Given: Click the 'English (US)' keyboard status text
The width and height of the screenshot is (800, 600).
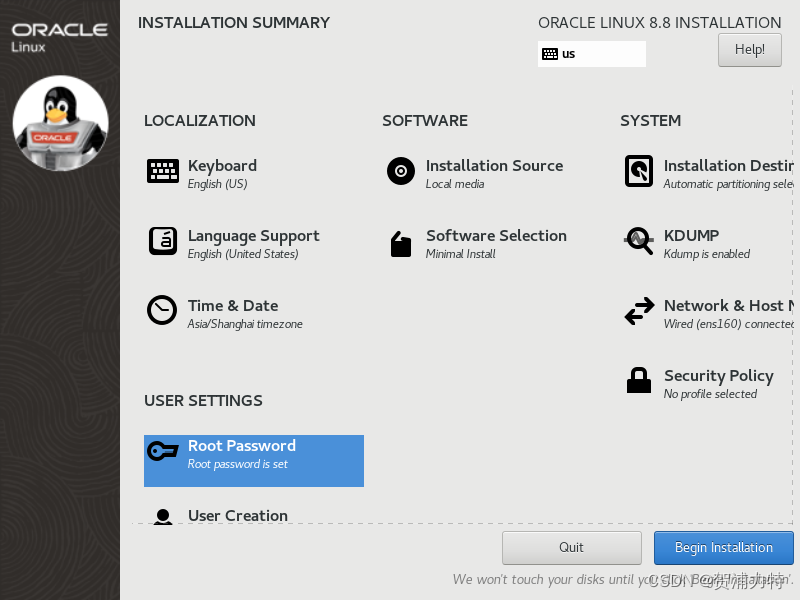Looking at the screenshot, I should [217, 184].
